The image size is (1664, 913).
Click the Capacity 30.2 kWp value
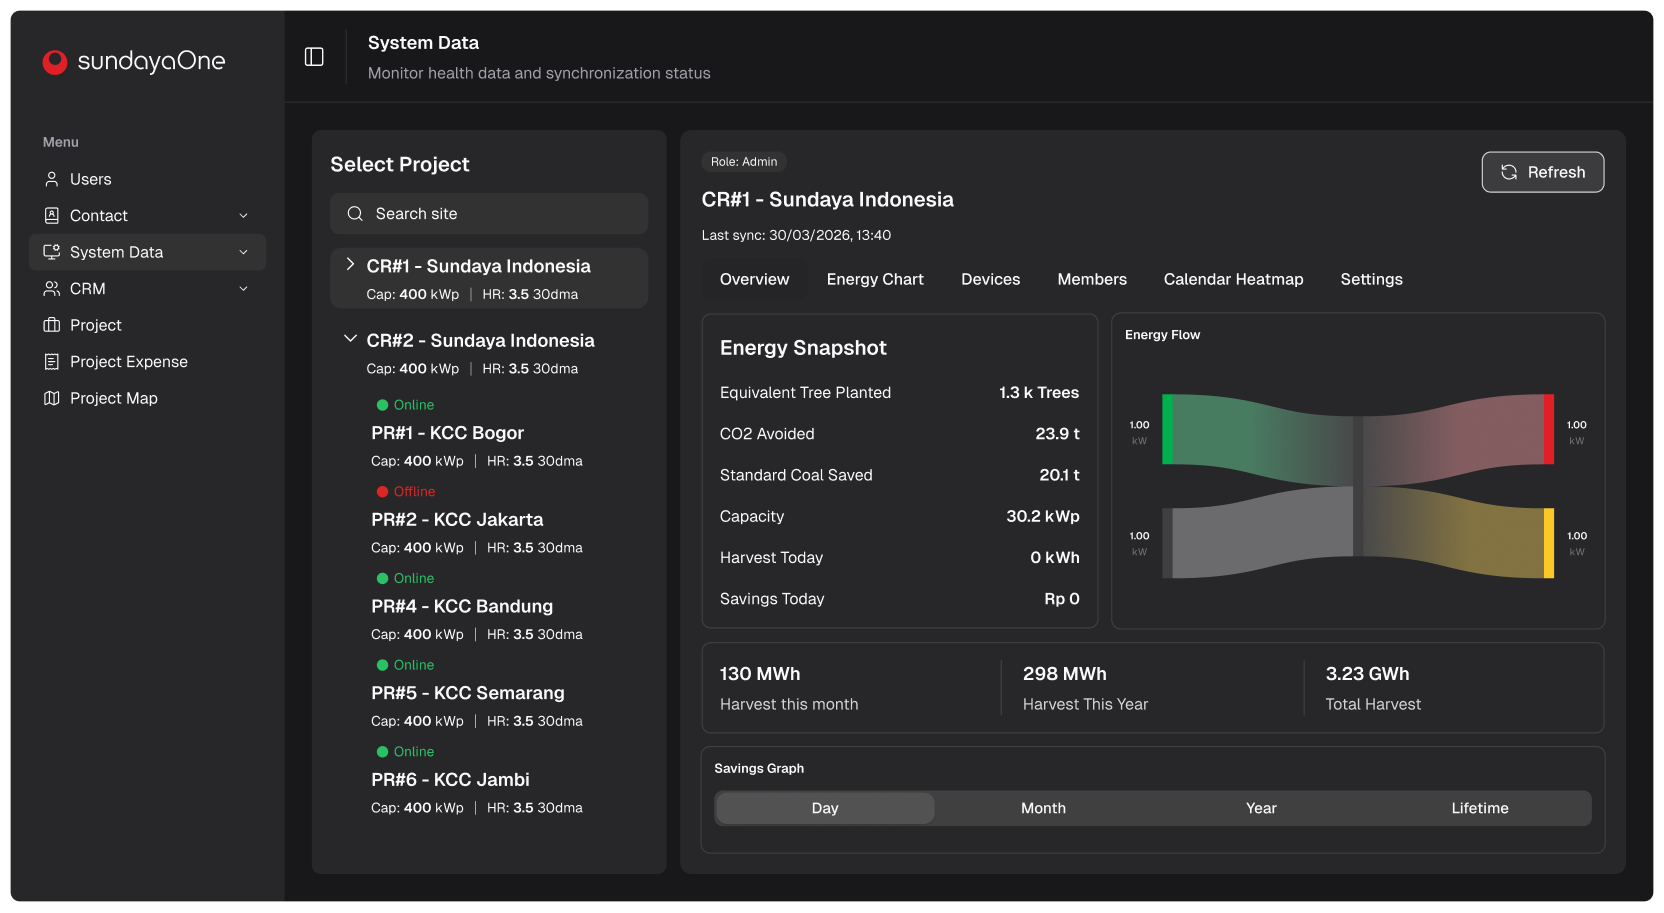click(1043, 516)
